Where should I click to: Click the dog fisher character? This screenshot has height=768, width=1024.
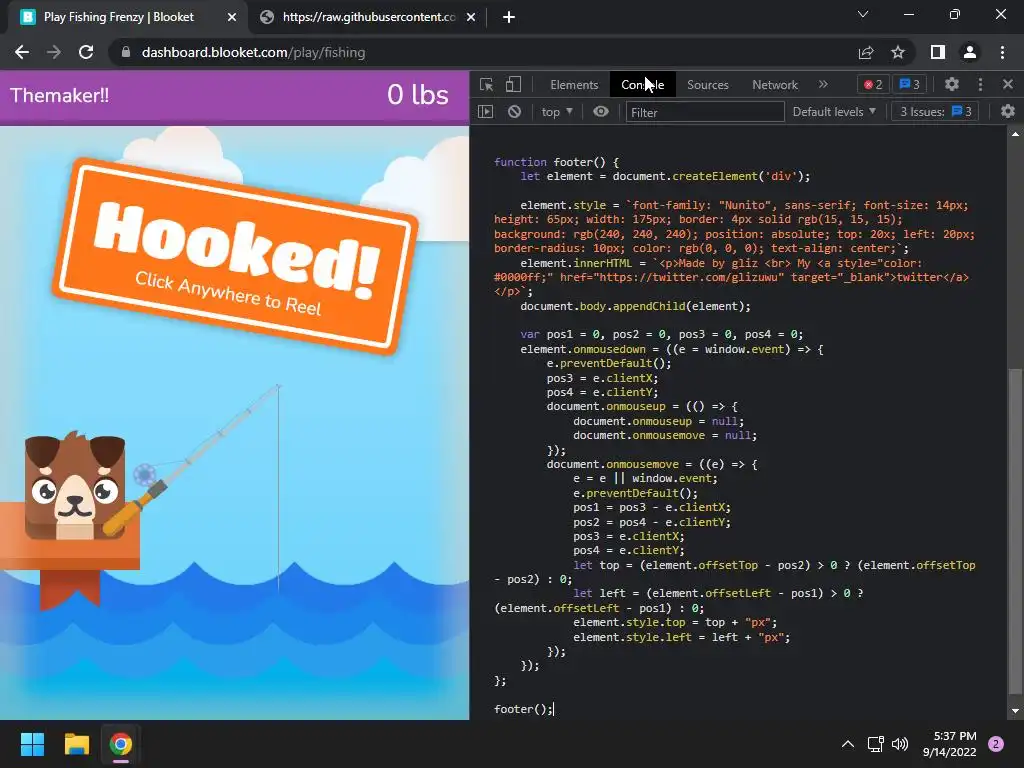[75, 487]
